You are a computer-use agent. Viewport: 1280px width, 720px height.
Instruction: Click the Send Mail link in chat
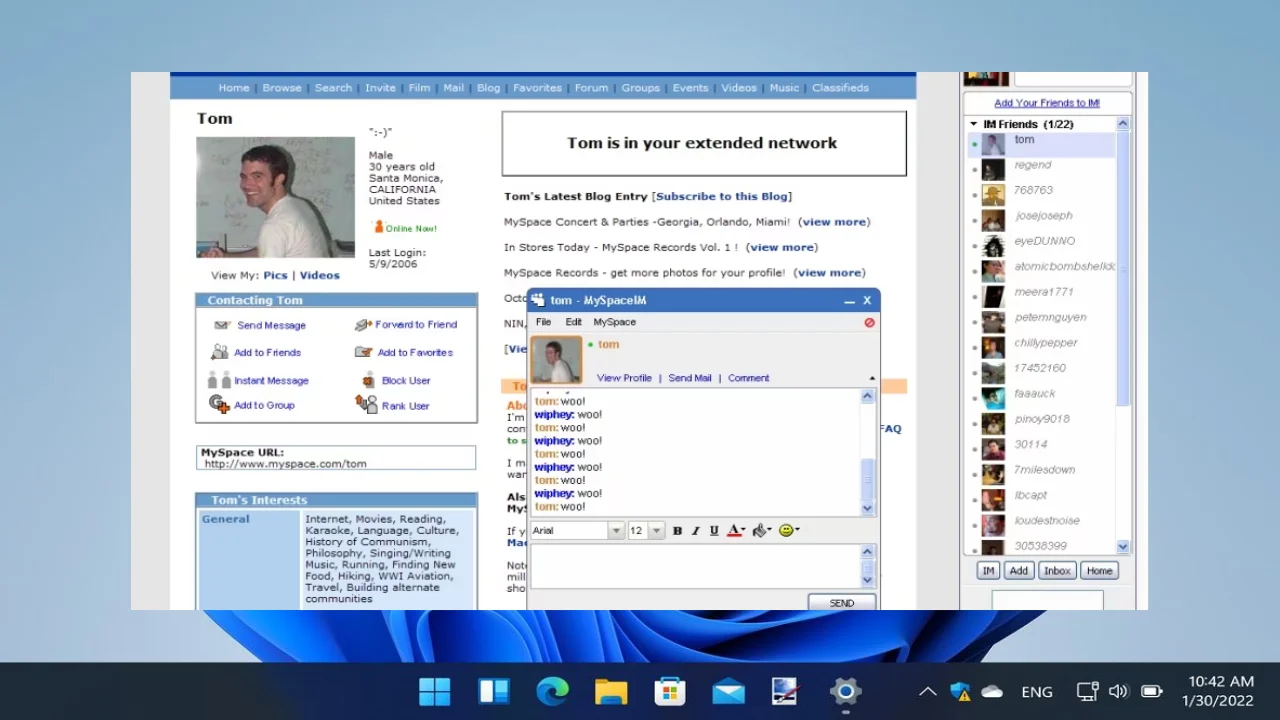pos(690,378)
